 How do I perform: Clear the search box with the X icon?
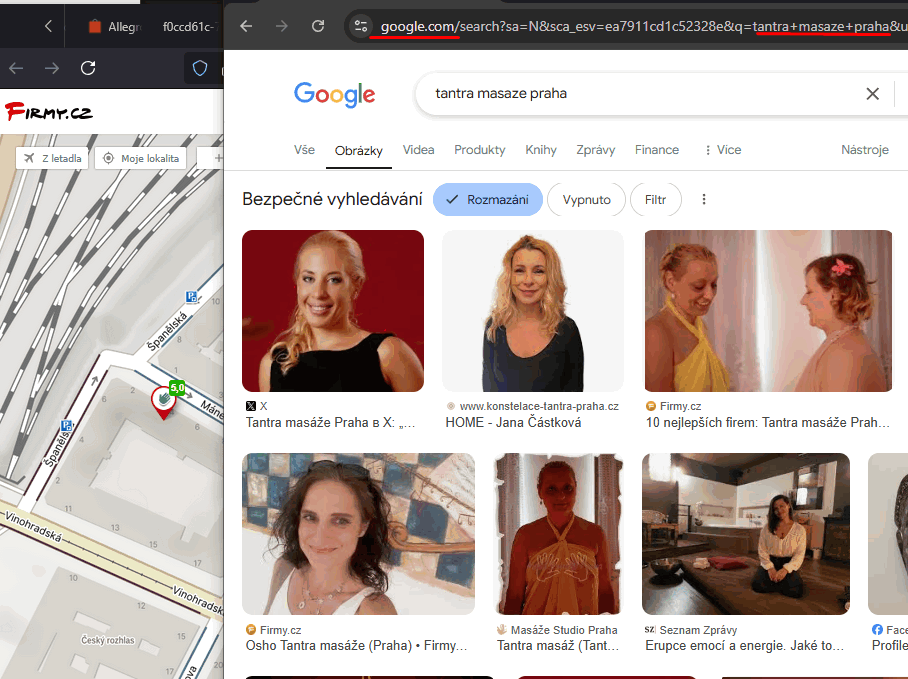(872, 94)
